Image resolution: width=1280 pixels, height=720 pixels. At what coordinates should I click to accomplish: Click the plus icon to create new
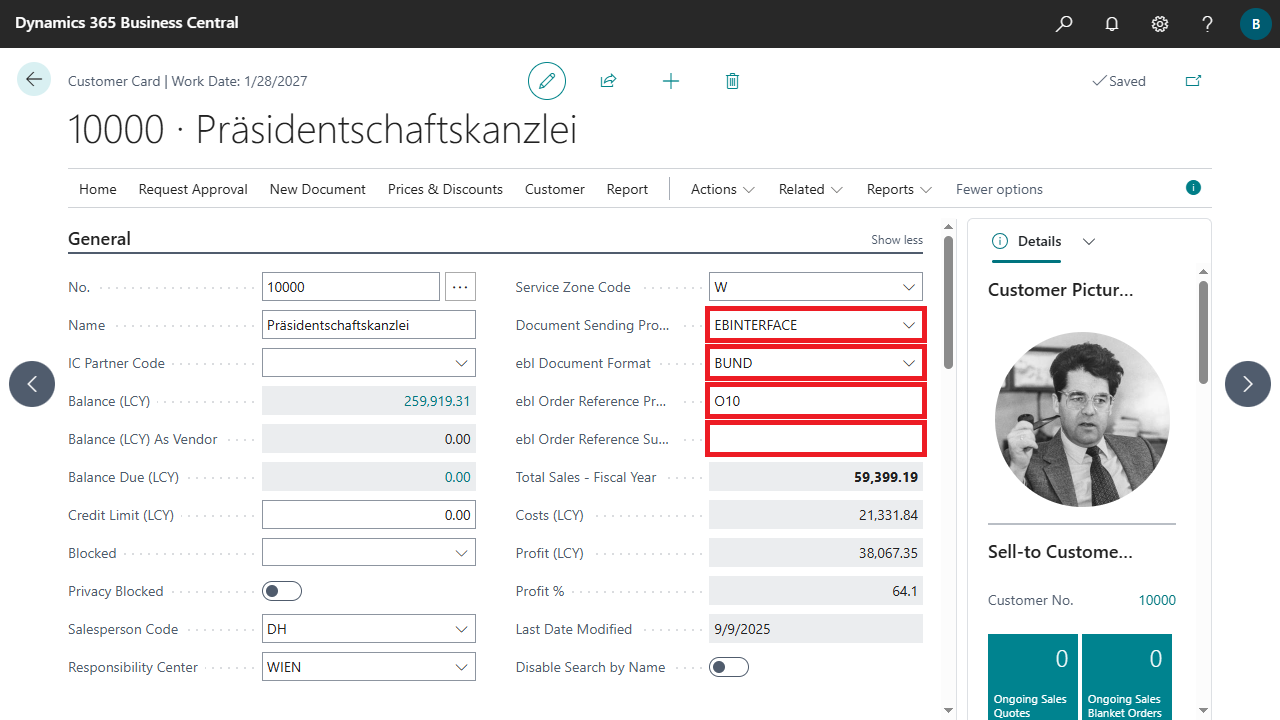tap(671, 81)
